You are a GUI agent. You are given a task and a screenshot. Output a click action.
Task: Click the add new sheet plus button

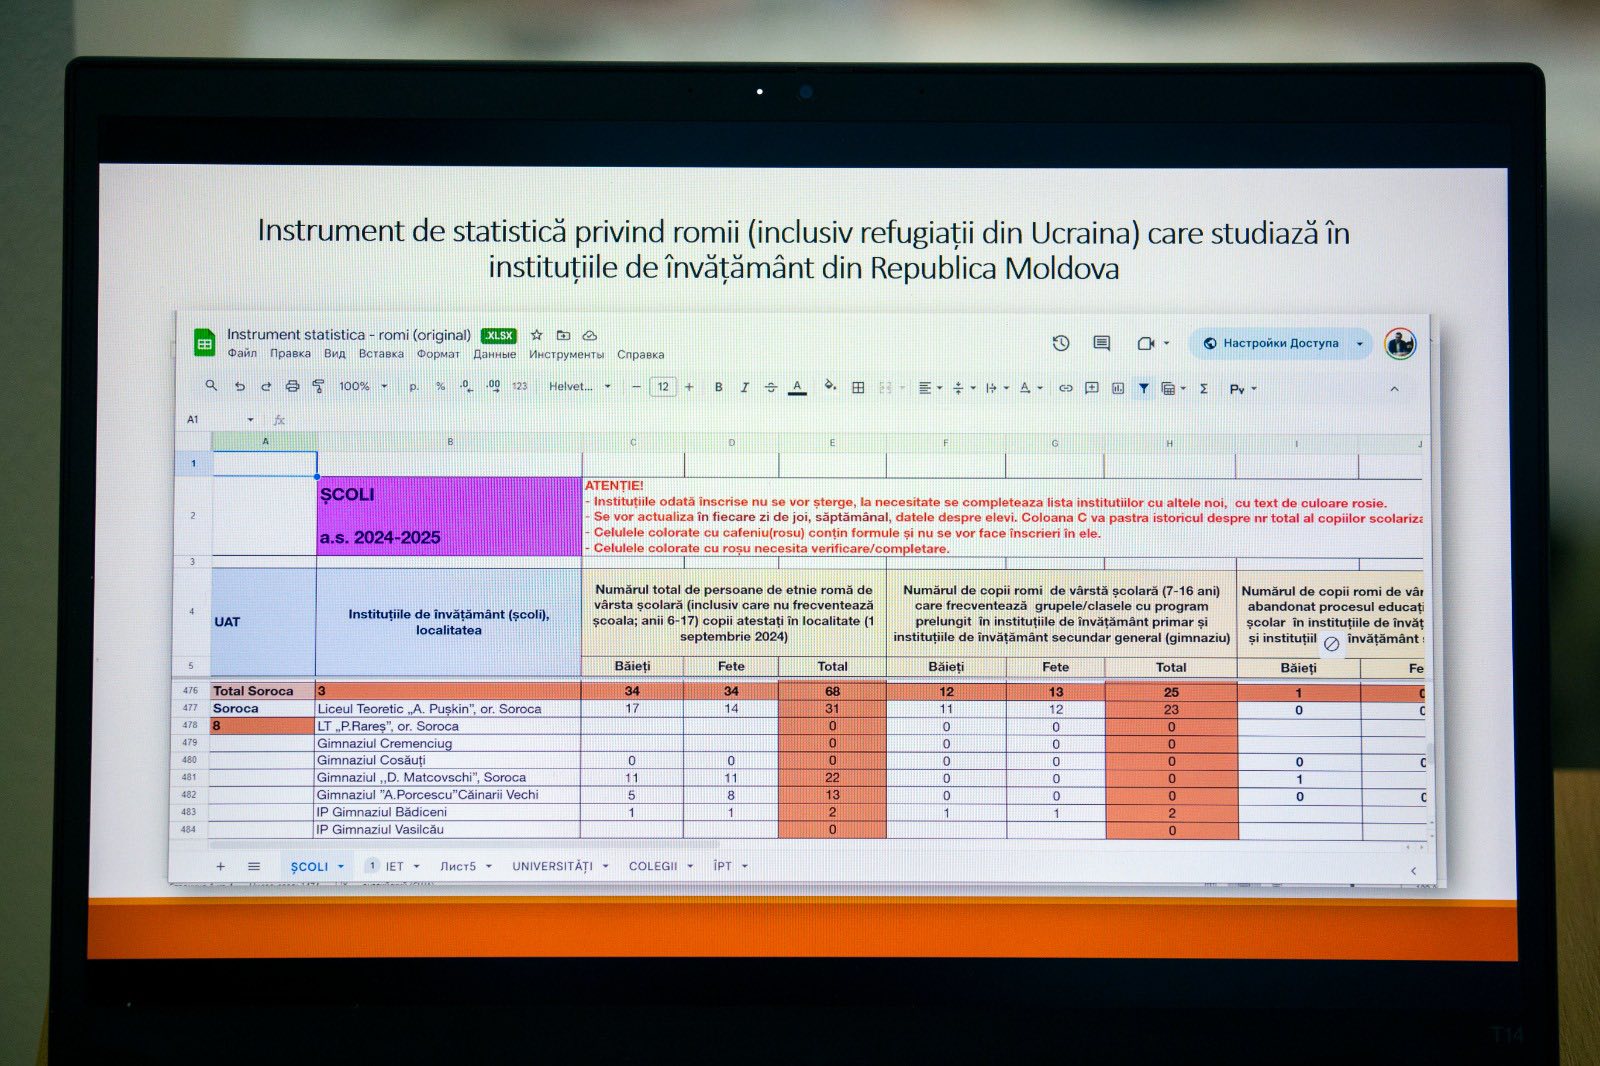pyautogui.click(x=221, y=866)
